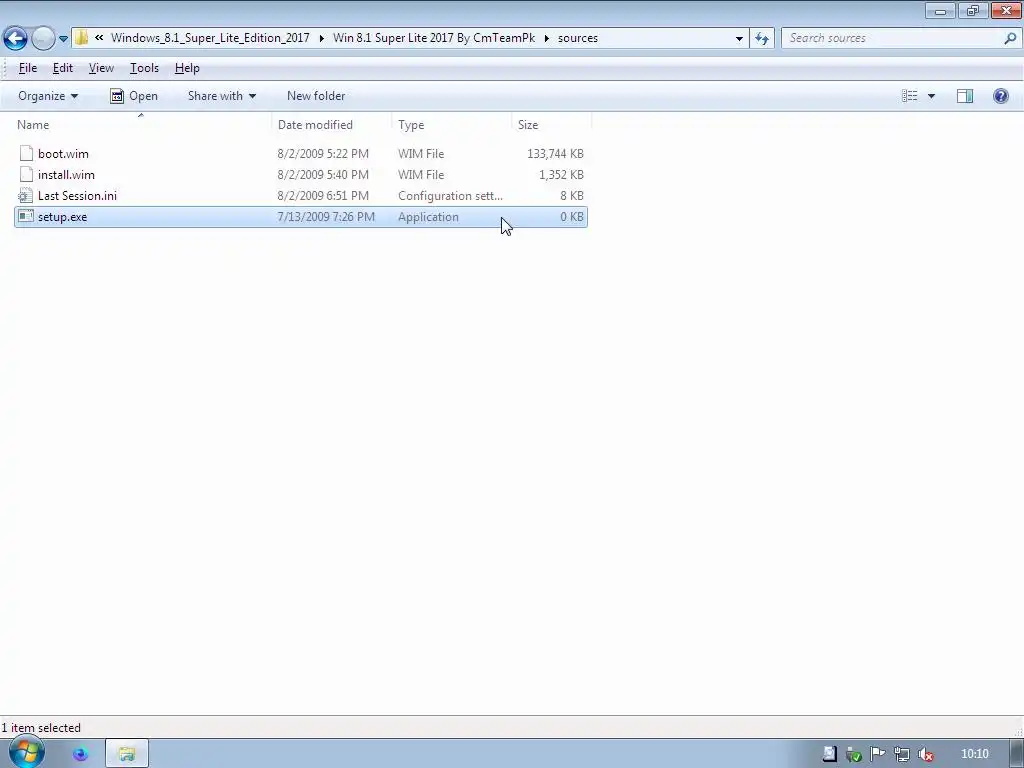This screenshot has height=768, width=1024.
Task: Click the boot.wim file icon
Action: pyautogui.click(x=26, y=153)
